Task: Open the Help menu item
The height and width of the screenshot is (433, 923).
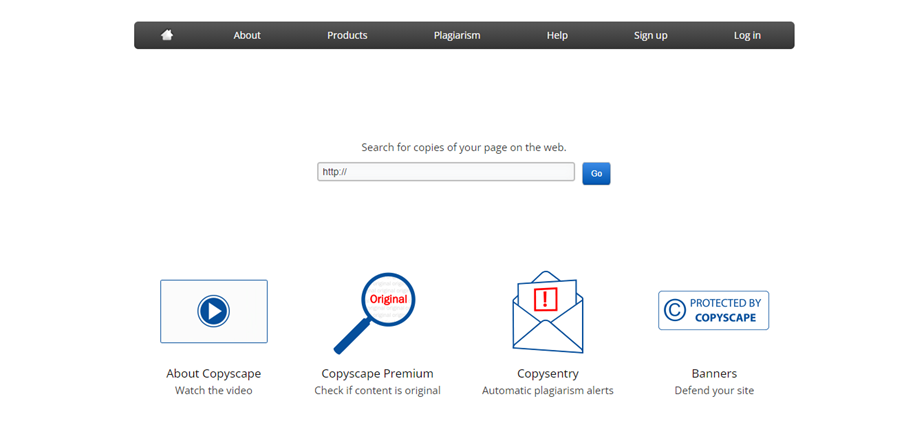Action: (557, 35)
